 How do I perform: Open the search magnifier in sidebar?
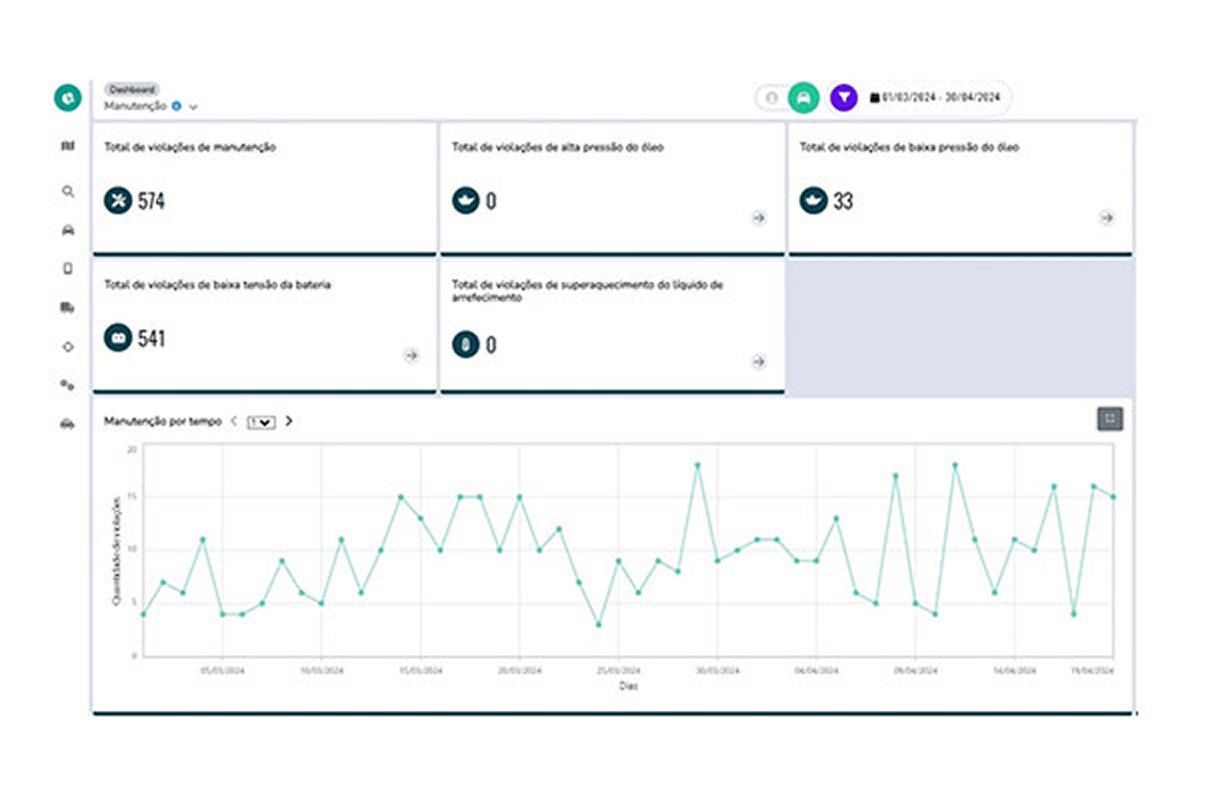(x=67, y=191)
